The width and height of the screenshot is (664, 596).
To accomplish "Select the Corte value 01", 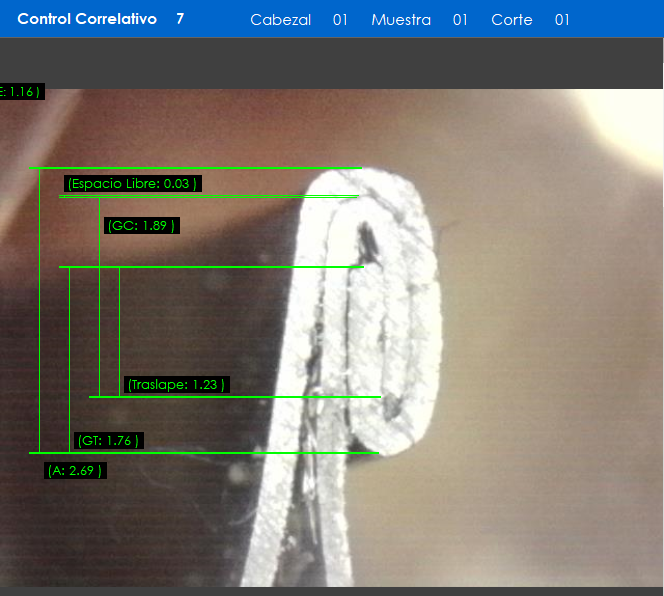I will [x=562, y=20].
